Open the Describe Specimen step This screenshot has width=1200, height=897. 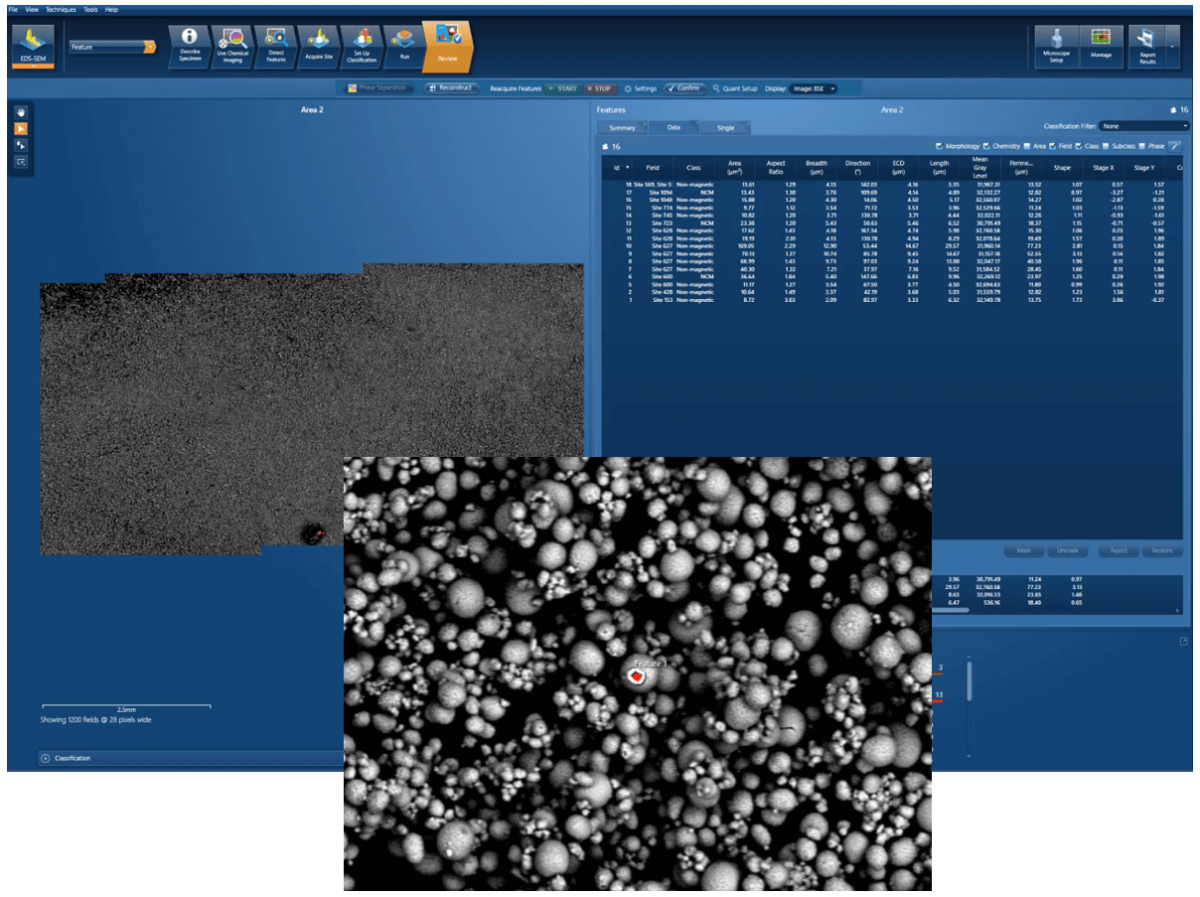click(x=187, y=45)
